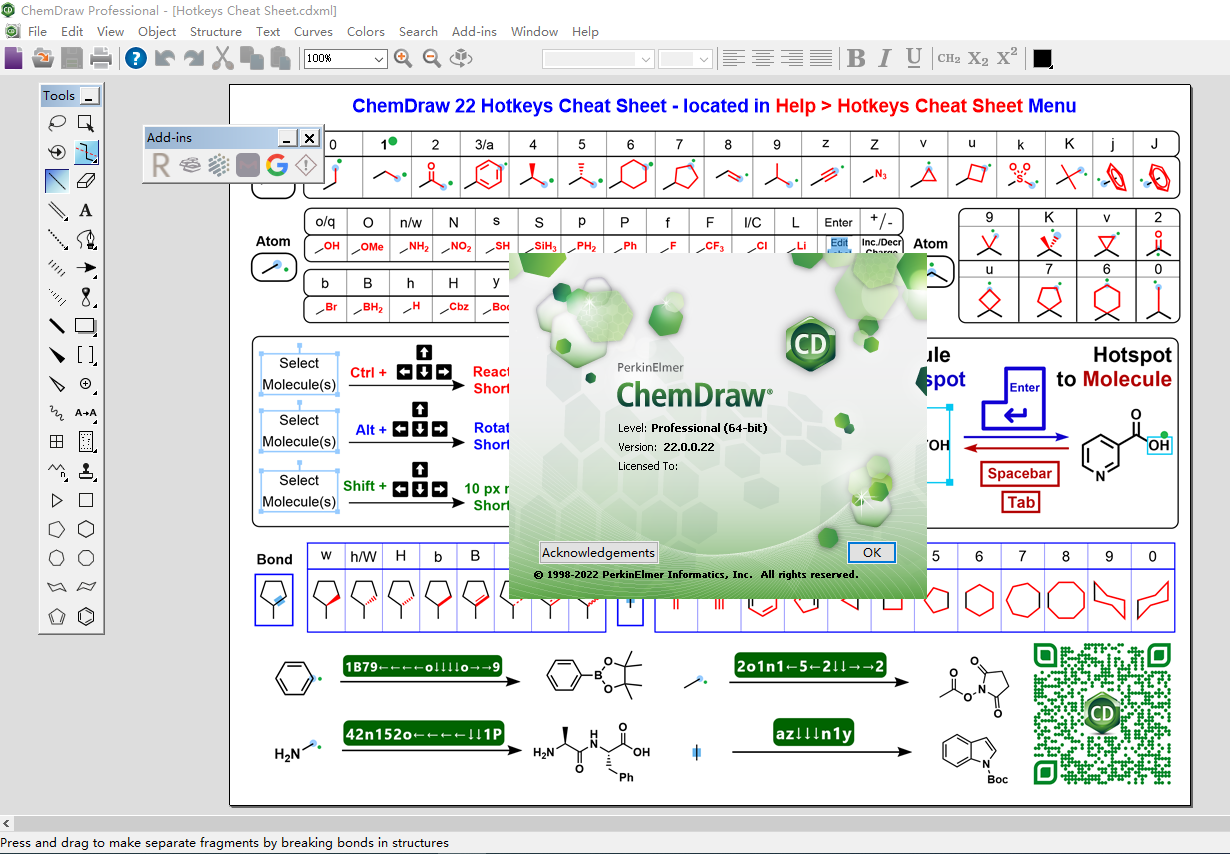The height and width of the screenshot is (854, 1230).
Task: Toggle Subscript X2 formatting
Action: 978,59
